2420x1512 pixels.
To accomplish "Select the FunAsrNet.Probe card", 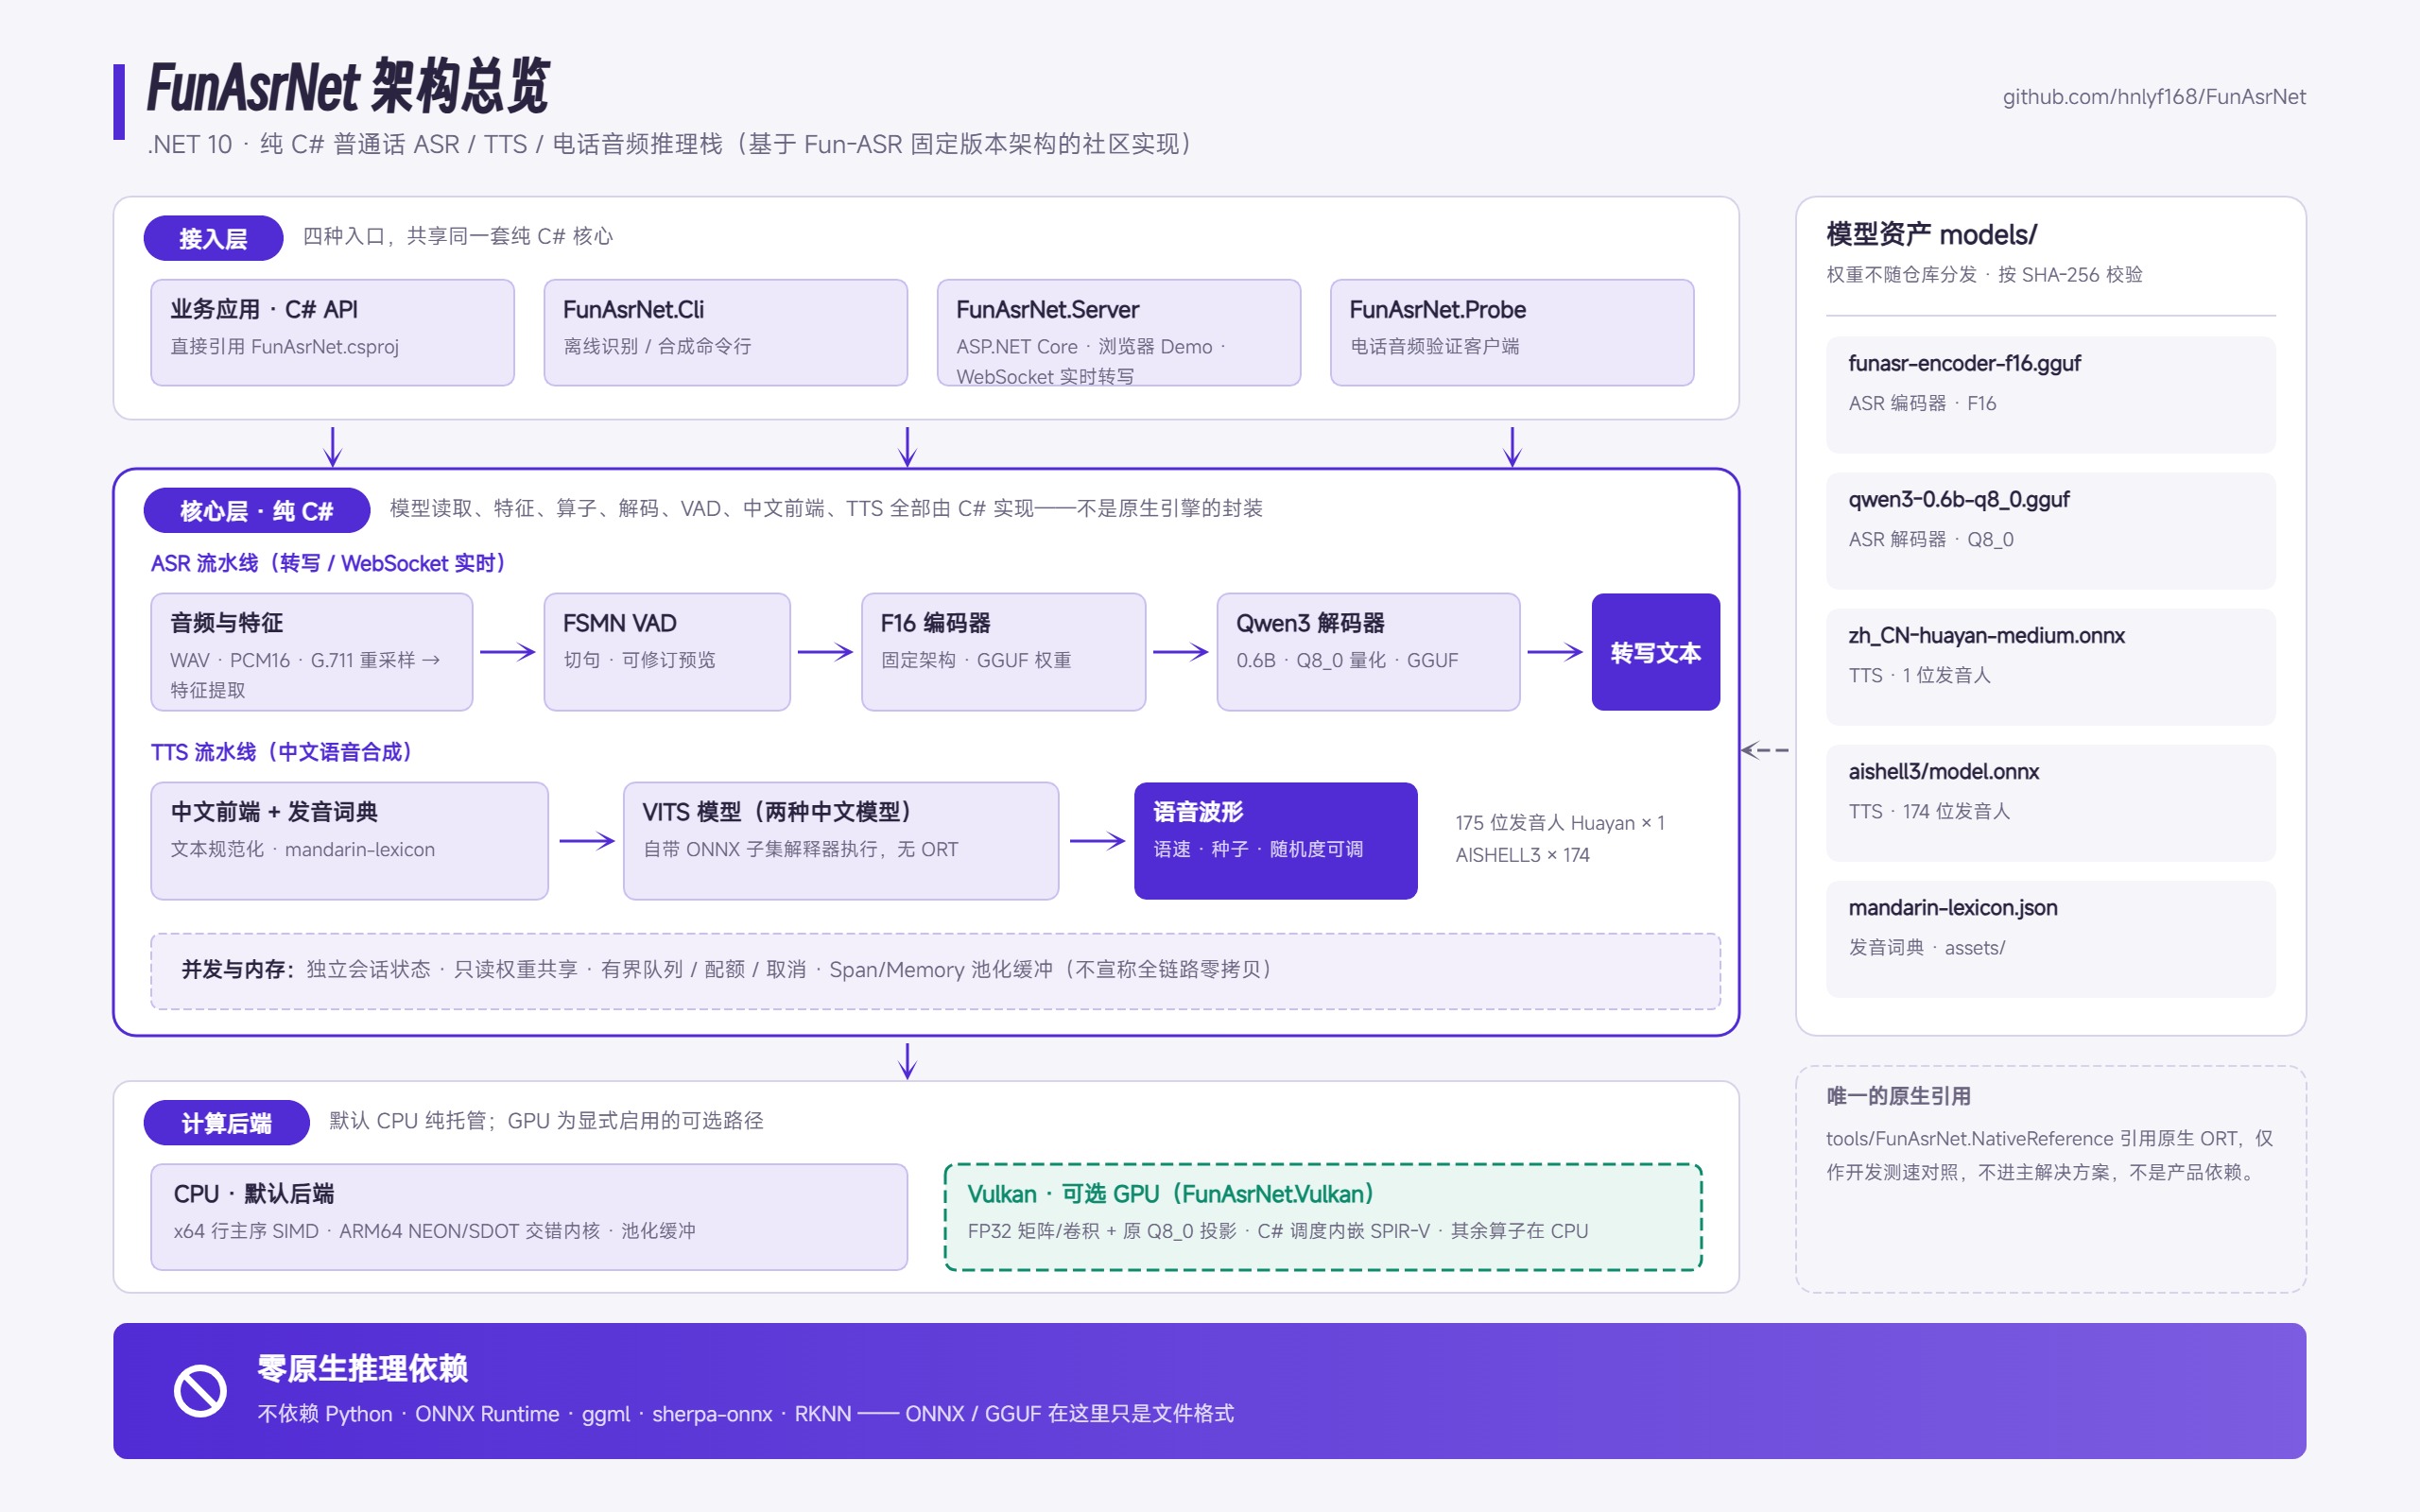I will [1511, 332].
